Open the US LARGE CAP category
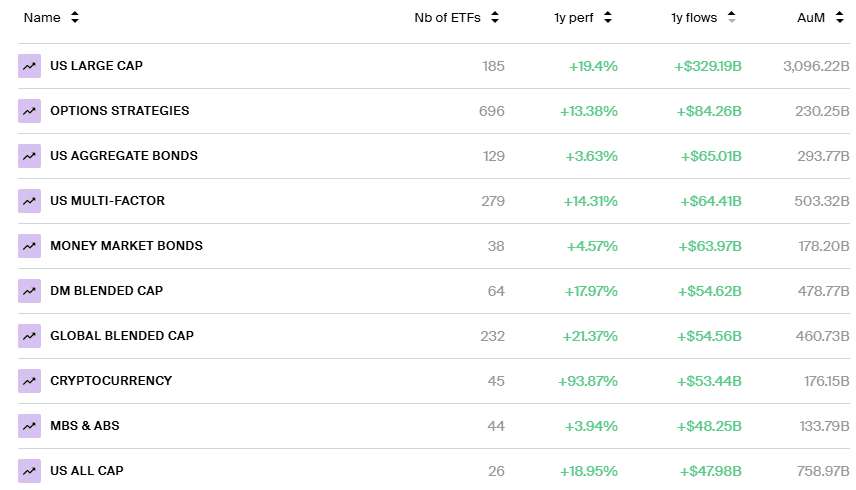 coord(96,66)
